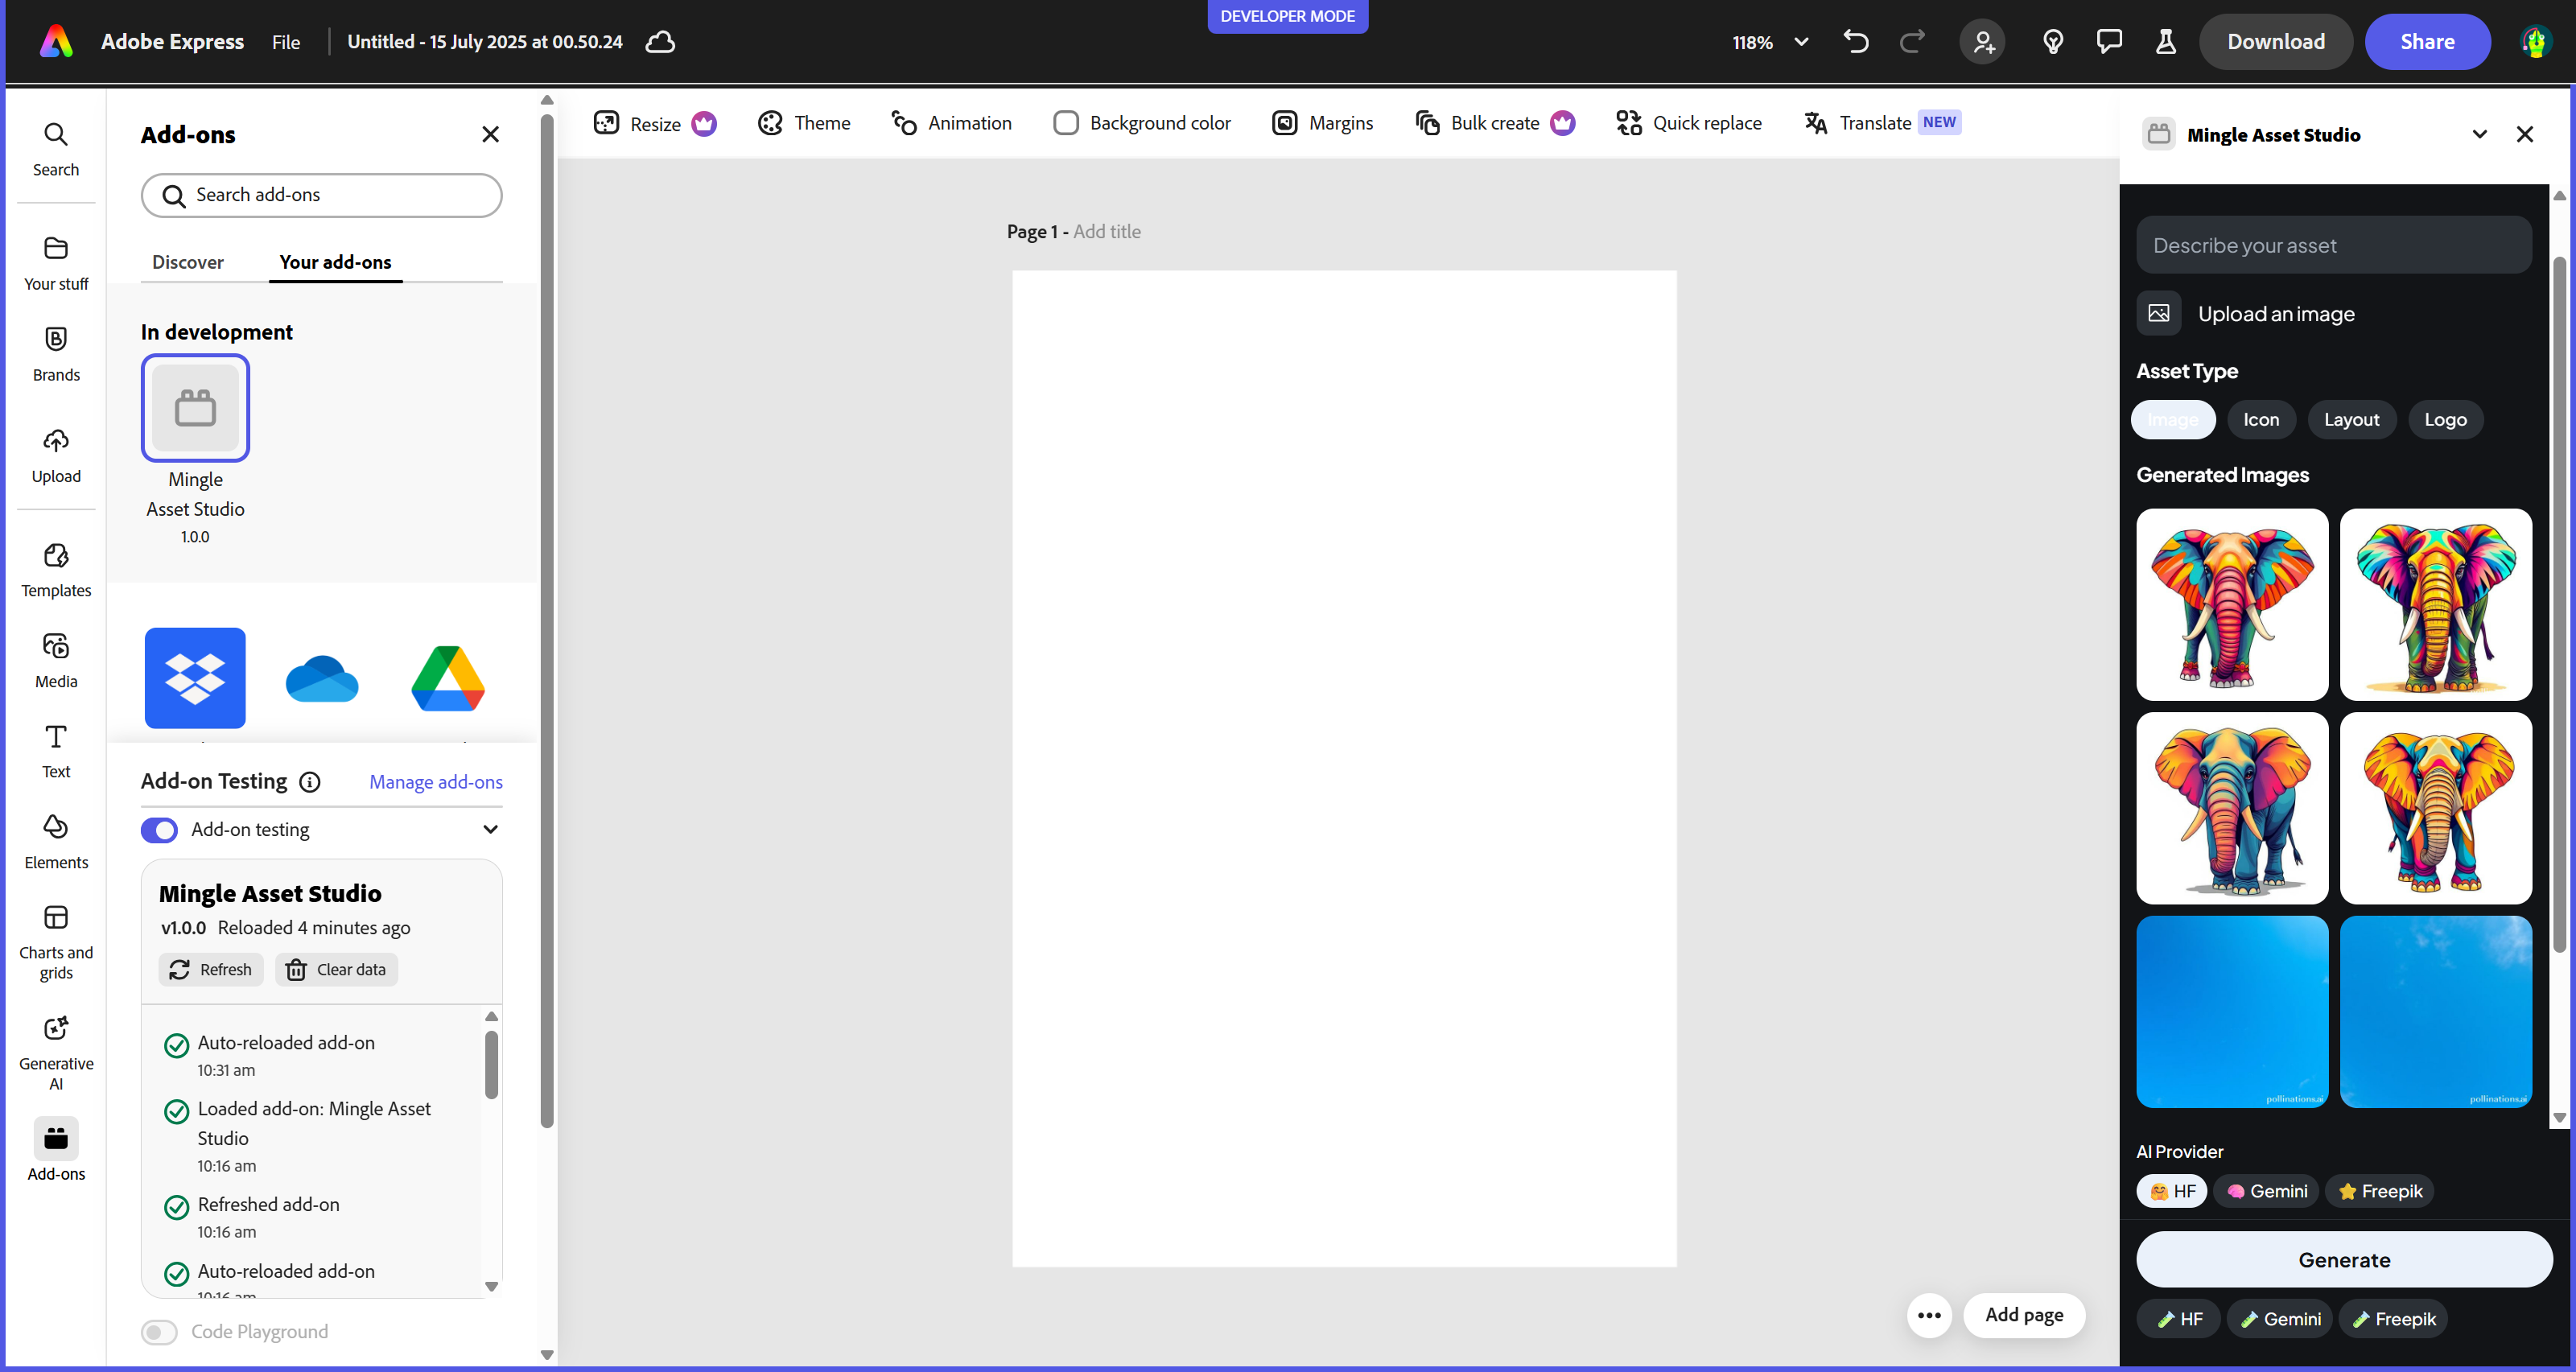The image size is (2576, 1372).
Task: Open the zoom level dropdown
Action: pos(1801,42)
